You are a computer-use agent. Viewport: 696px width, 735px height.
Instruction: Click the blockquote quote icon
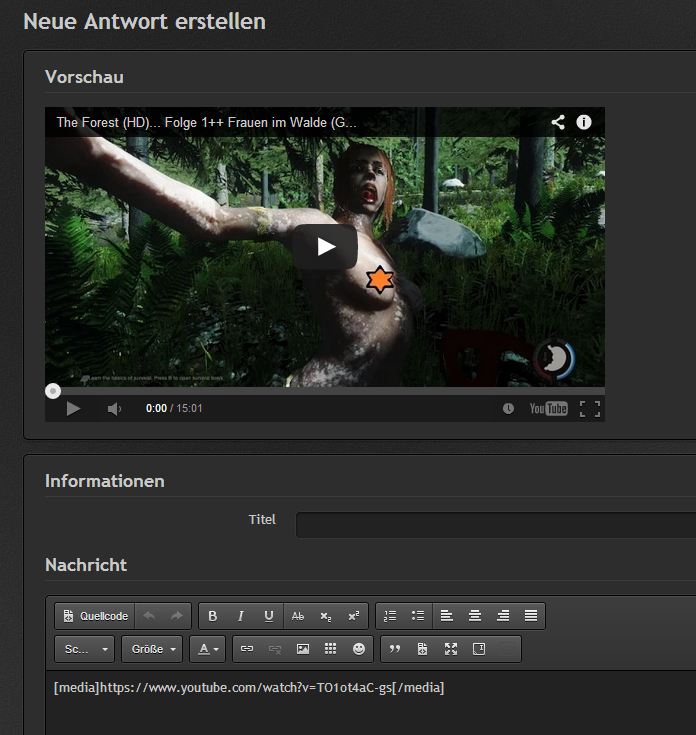(x=395, y=649)
